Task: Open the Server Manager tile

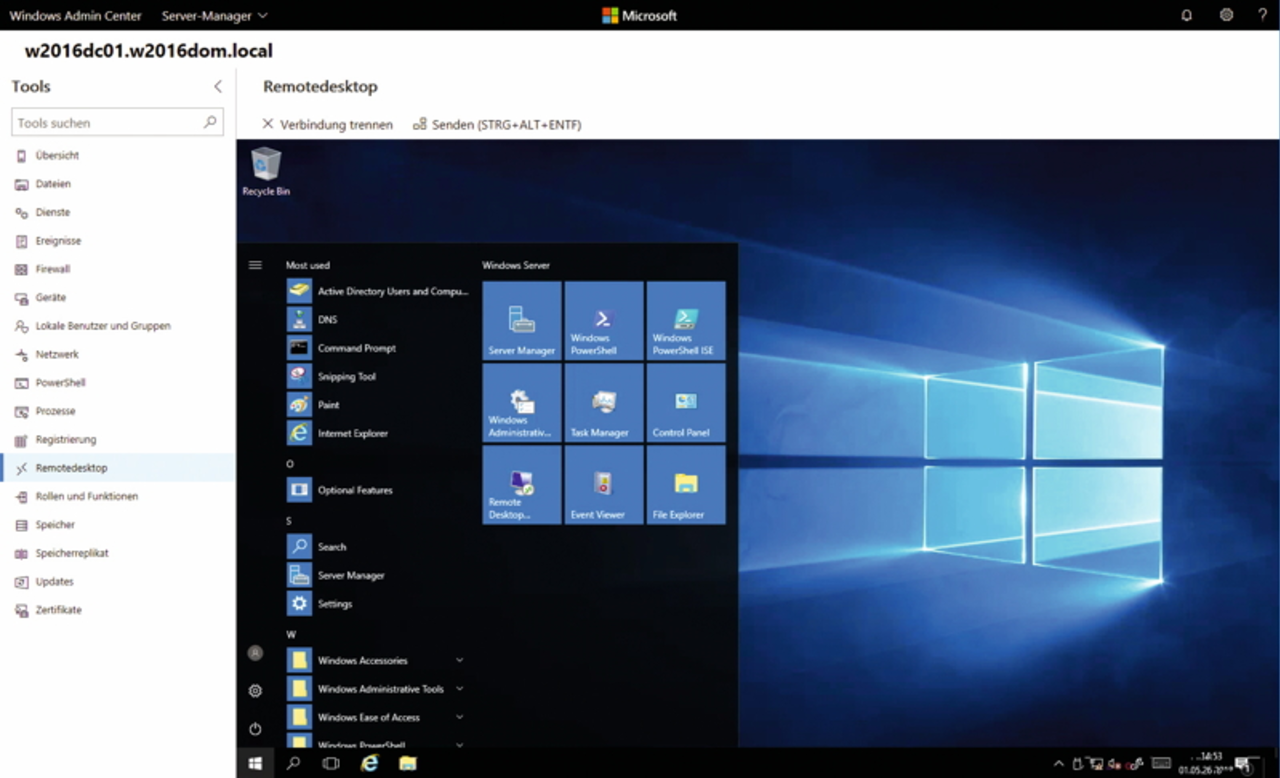Action: coord(522,320)
